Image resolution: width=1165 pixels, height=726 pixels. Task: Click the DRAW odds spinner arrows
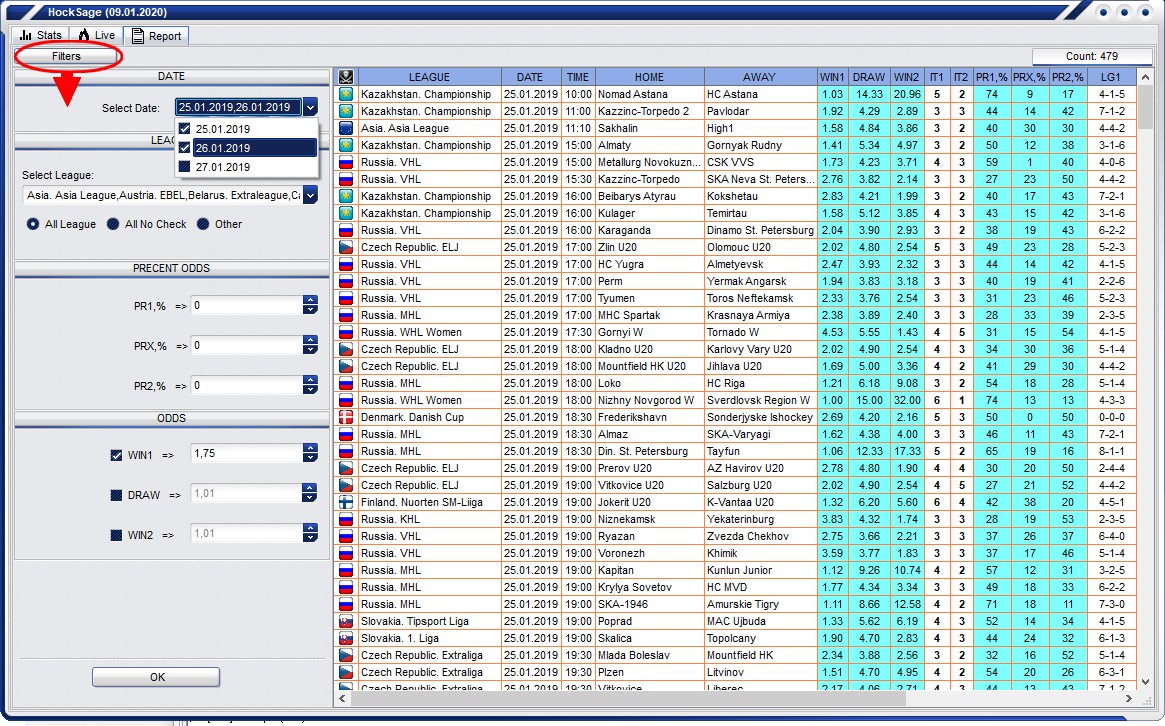(x=311, y=493)
